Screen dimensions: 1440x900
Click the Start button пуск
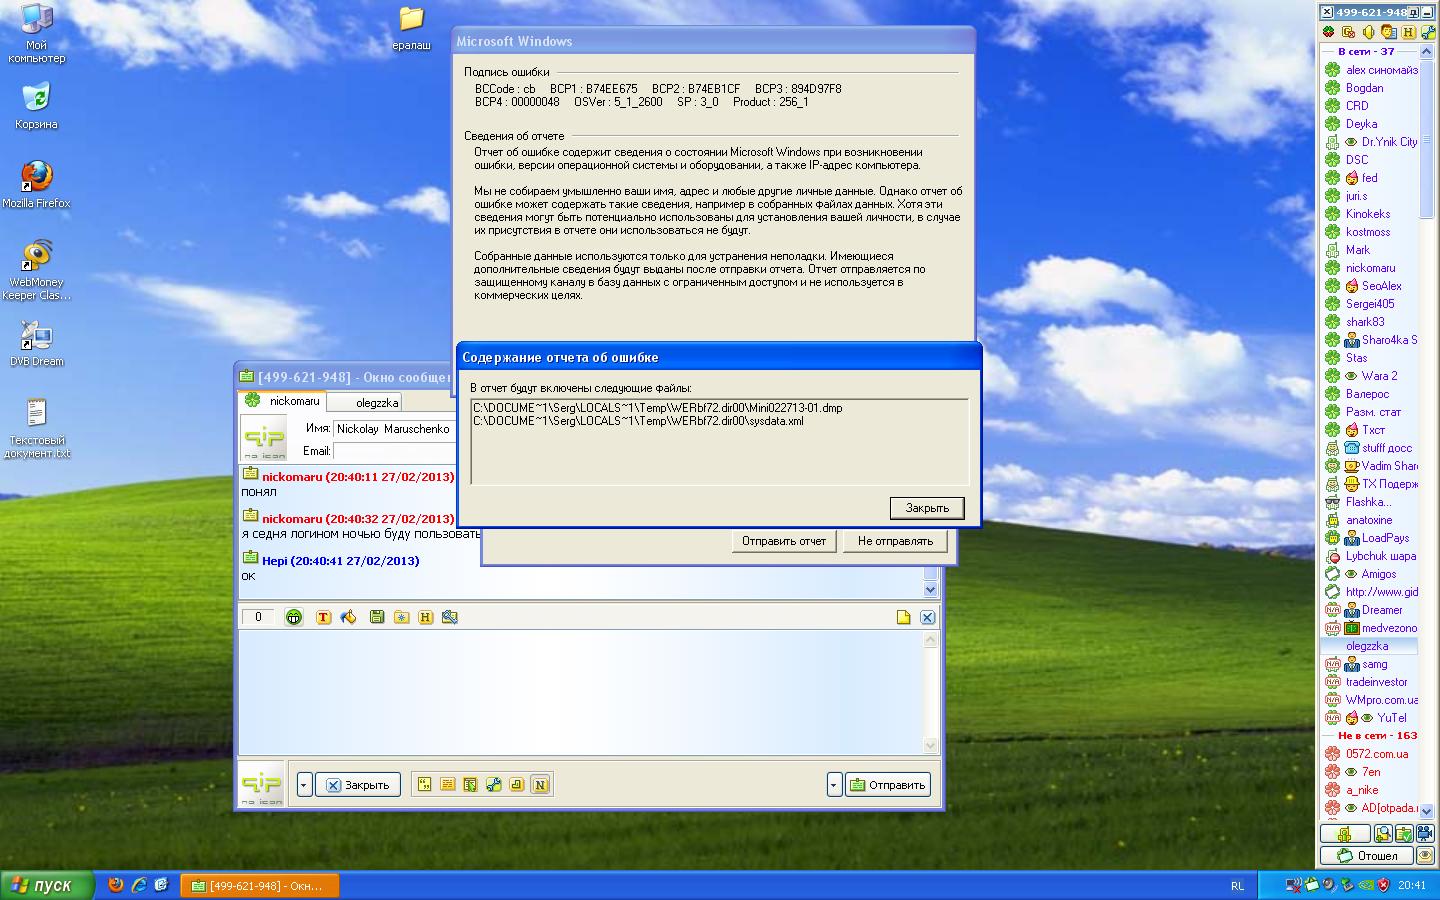pyautogui.click(x=47, y=885)
